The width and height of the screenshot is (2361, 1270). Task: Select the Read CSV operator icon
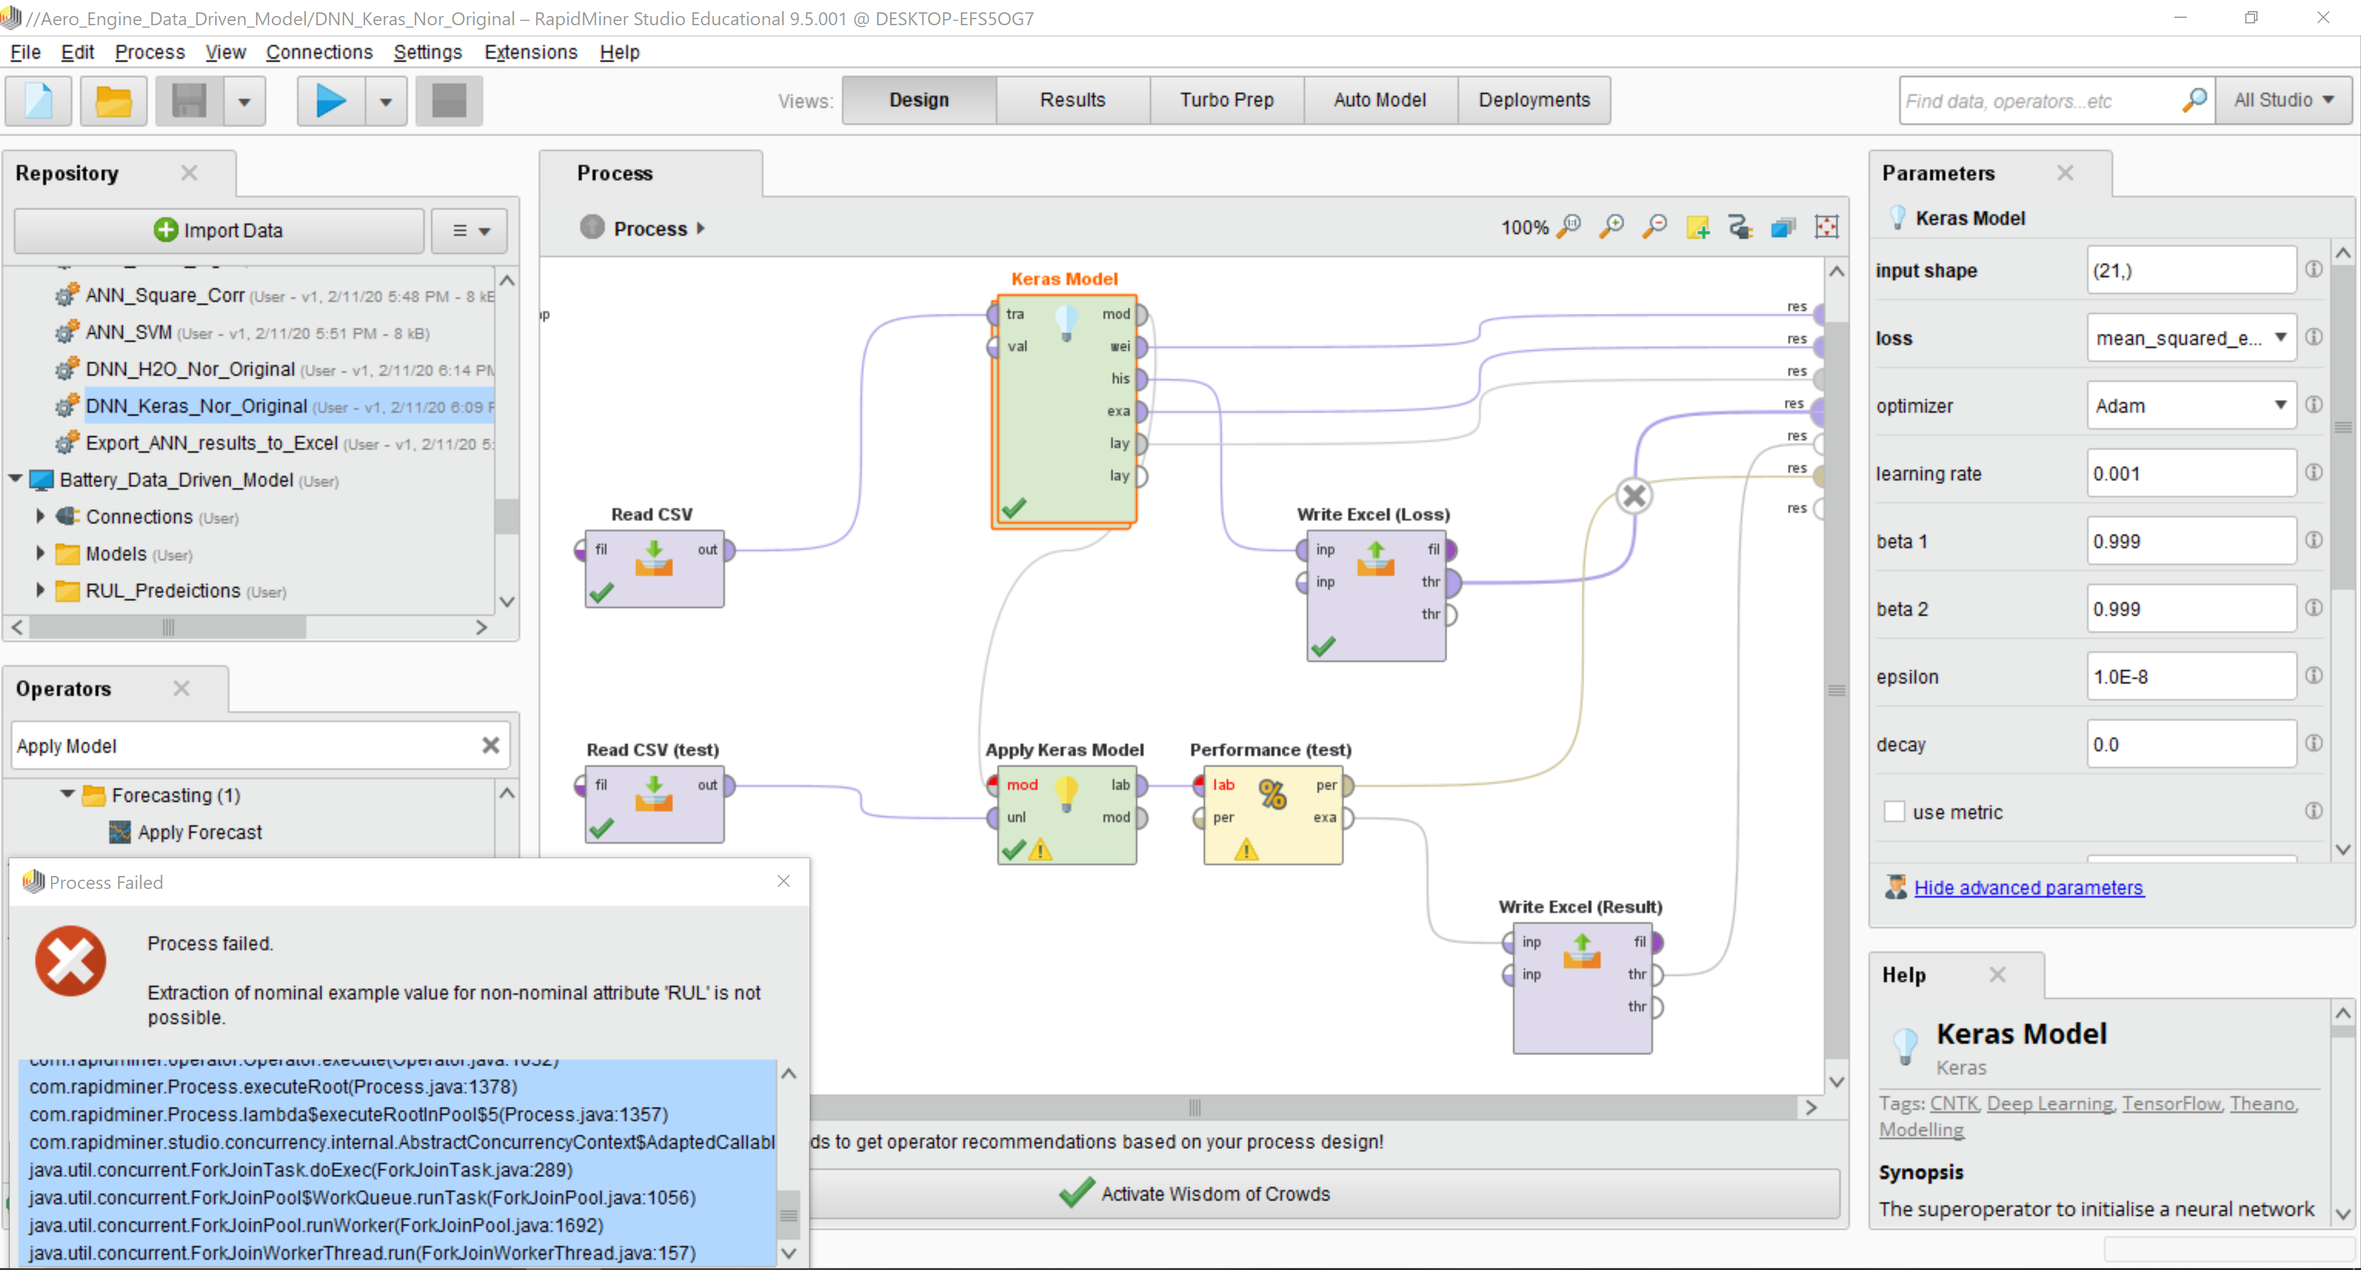(654, 558)
